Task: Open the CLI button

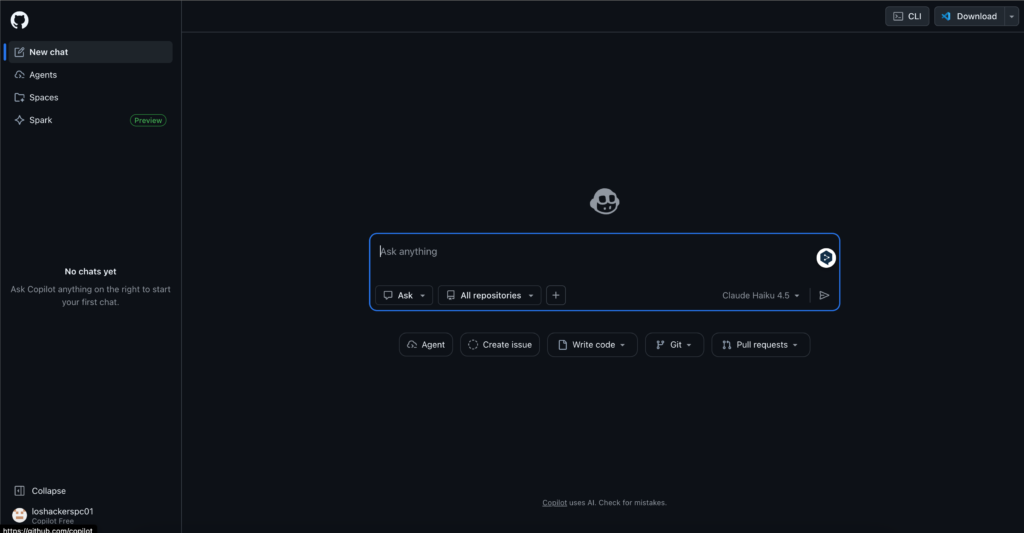Action: 907,16
